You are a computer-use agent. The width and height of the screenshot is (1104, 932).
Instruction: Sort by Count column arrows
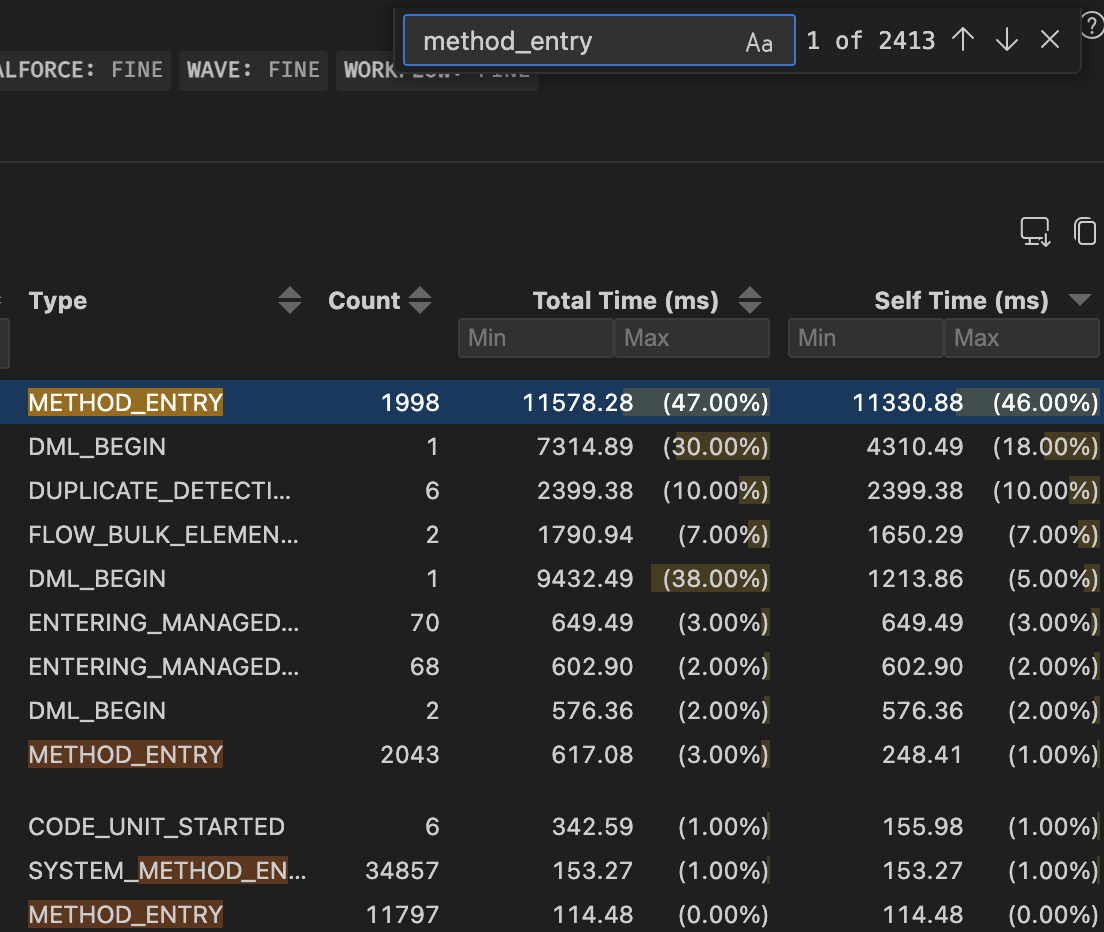pyautogui.click(x=420, y=301)
